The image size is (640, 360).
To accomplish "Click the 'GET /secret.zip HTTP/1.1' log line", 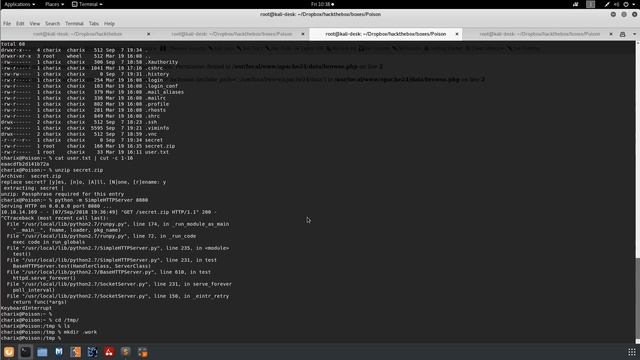I will click(x=109, y=212).
